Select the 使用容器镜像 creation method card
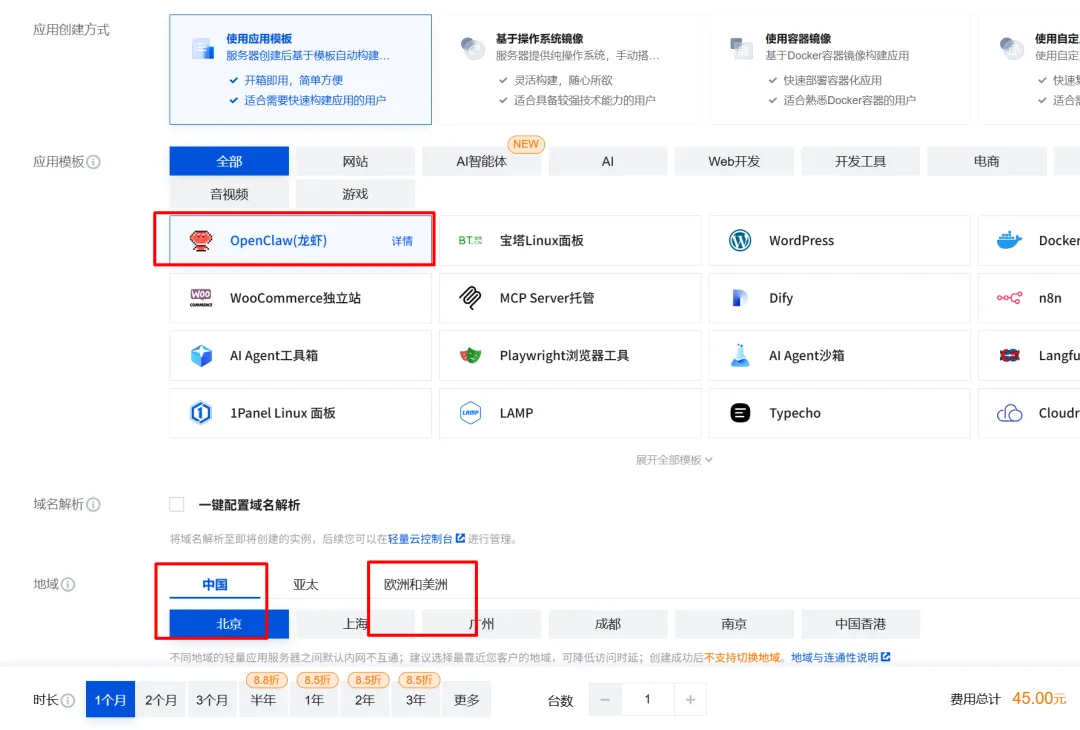 tap(839, 70)
